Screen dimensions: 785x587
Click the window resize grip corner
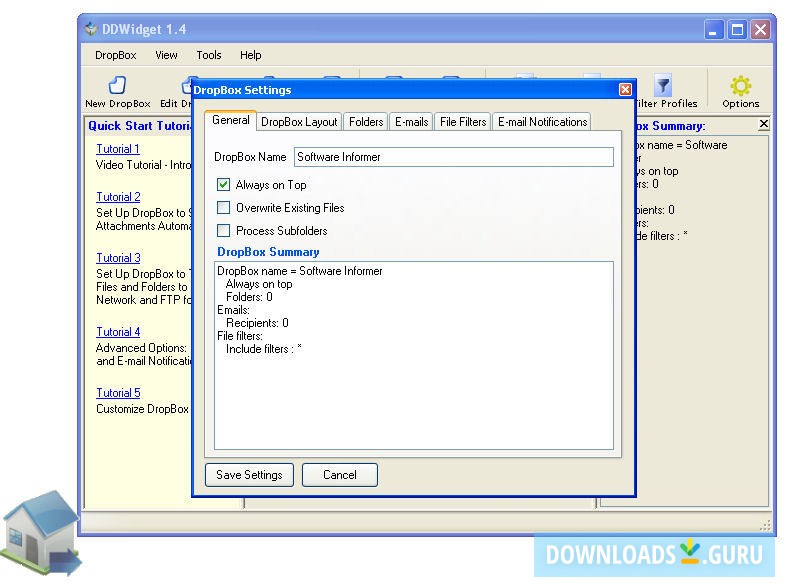click(765, 525)
